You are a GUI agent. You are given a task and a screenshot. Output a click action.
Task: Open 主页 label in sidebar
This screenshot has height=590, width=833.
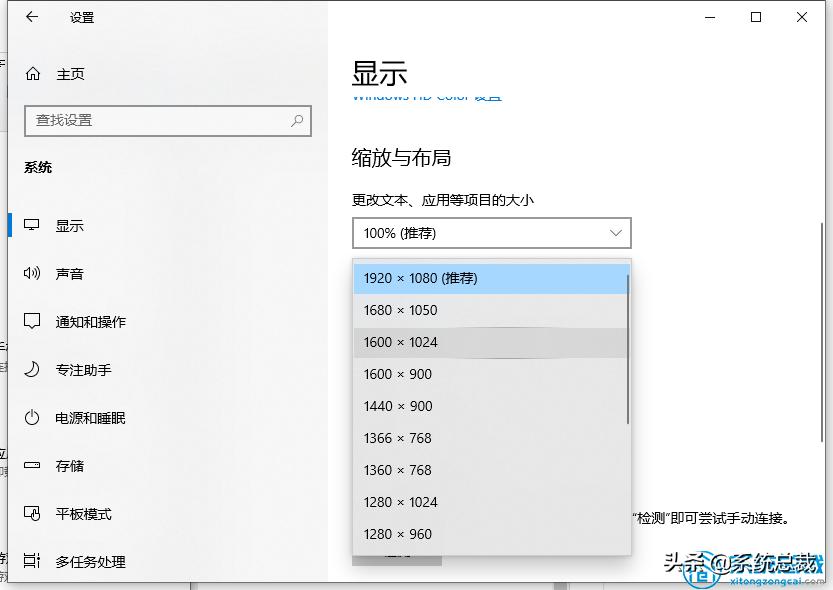coord(70,74)
